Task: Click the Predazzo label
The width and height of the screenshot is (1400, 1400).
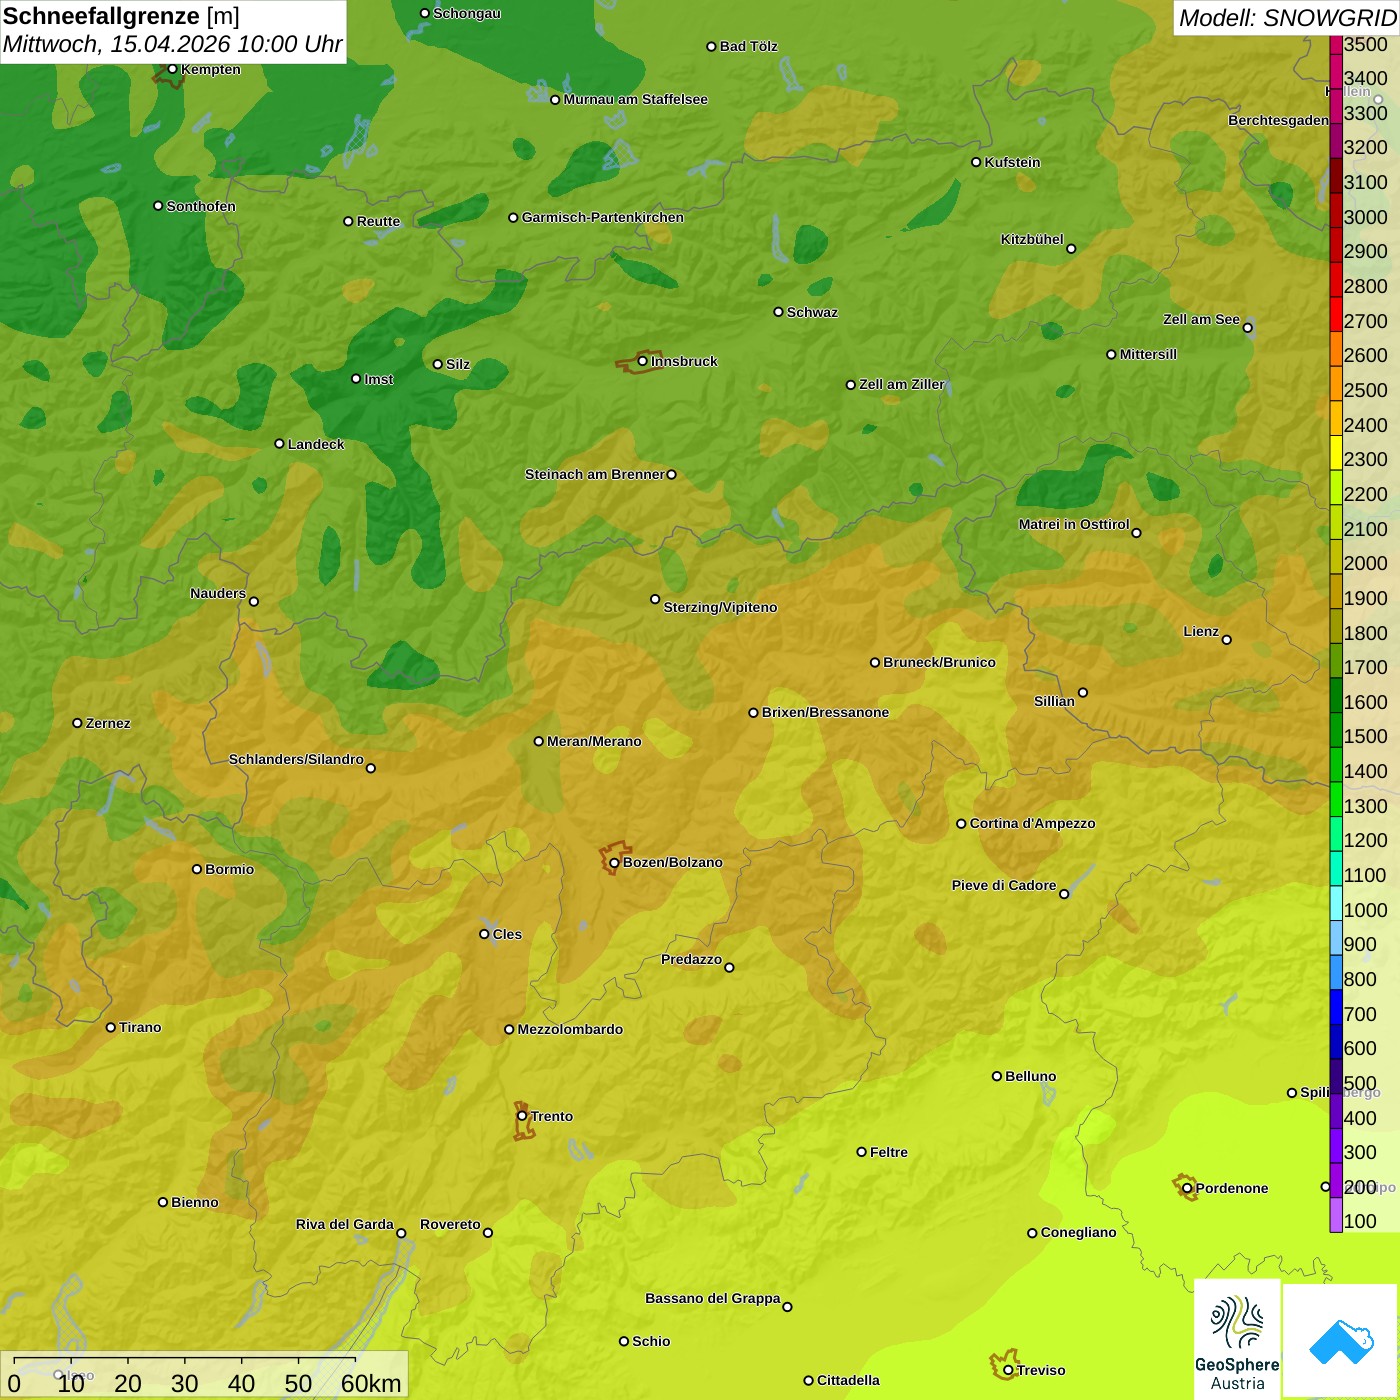Action: [x=691, y=959]
